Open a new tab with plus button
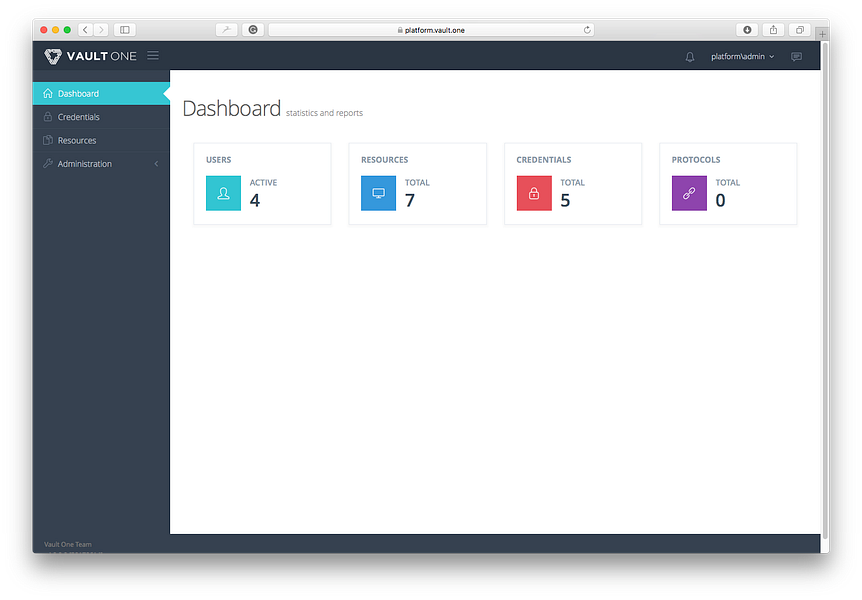 click(822, 34)
